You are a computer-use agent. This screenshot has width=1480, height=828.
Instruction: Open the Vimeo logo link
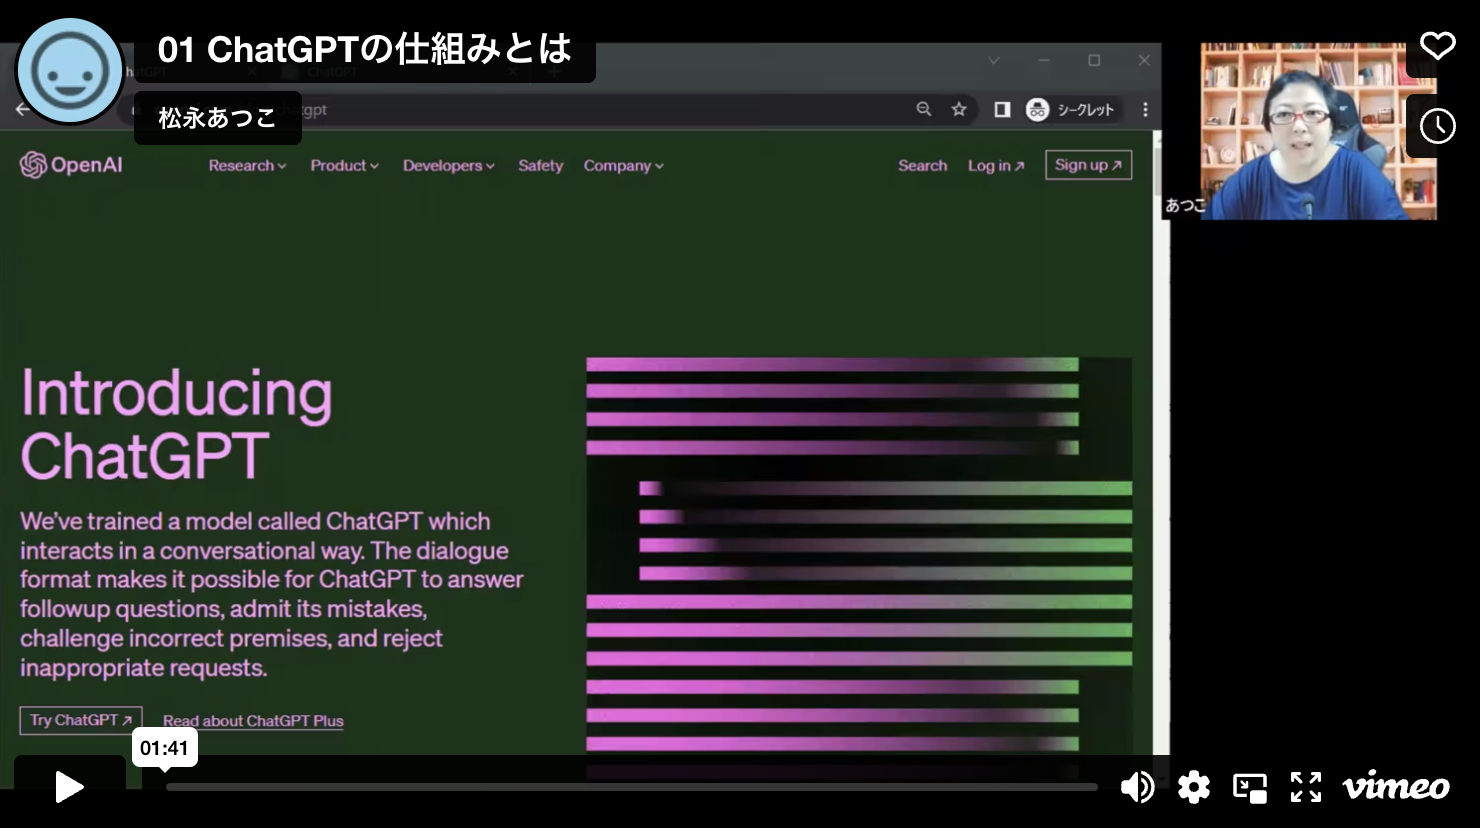coord(1396,788)
